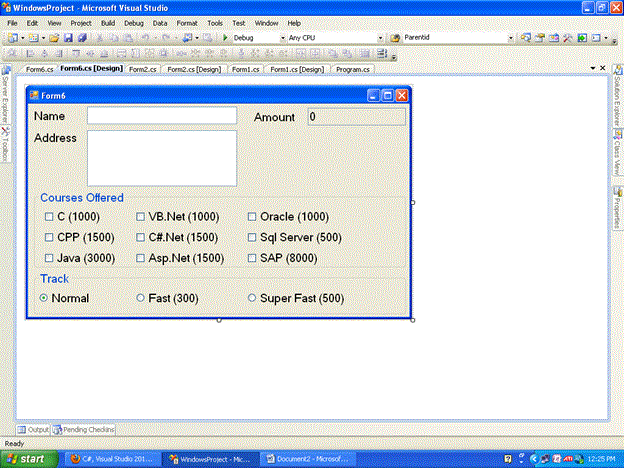624x468 pixels.
Task: Check the VB.Net (1000) checkbox
Action: coord(140,216)
